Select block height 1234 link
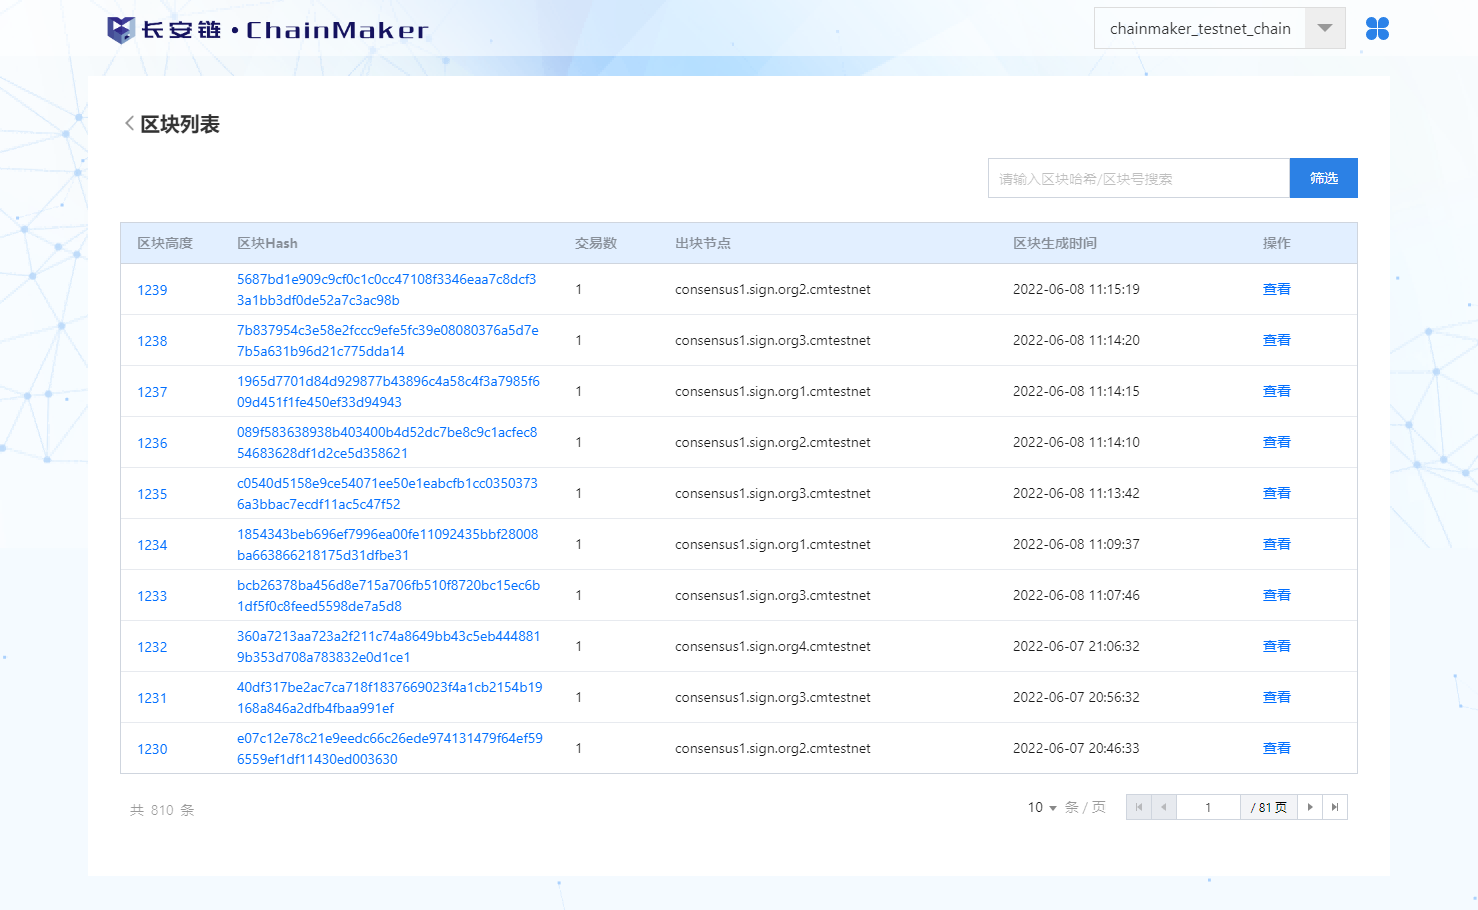The image size is (1478, 910). click(x=152, y=545)
